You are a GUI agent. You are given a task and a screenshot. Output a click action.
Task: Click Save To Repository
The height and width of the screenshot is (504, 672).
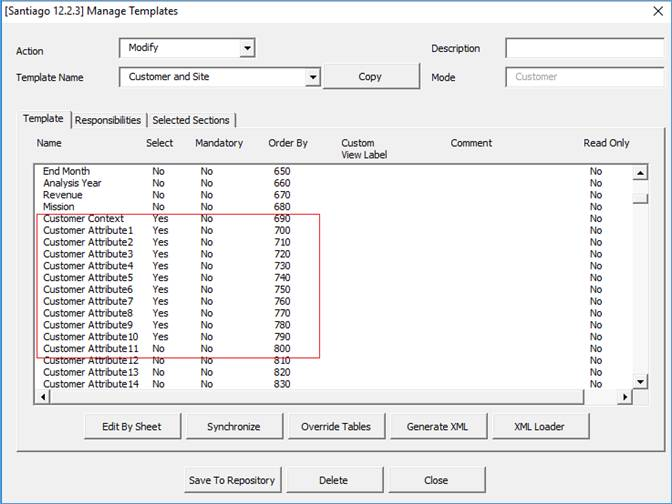tap(232, 480)
